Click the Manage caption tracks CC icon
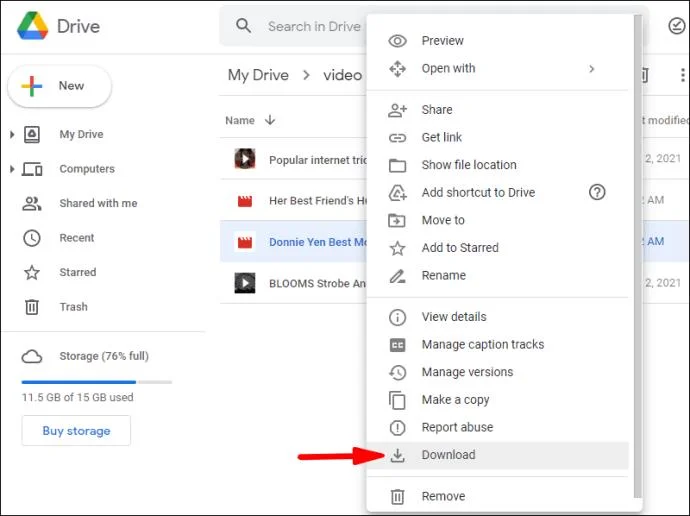The height and width of the screenshot is (516, 690). [397, 345]
